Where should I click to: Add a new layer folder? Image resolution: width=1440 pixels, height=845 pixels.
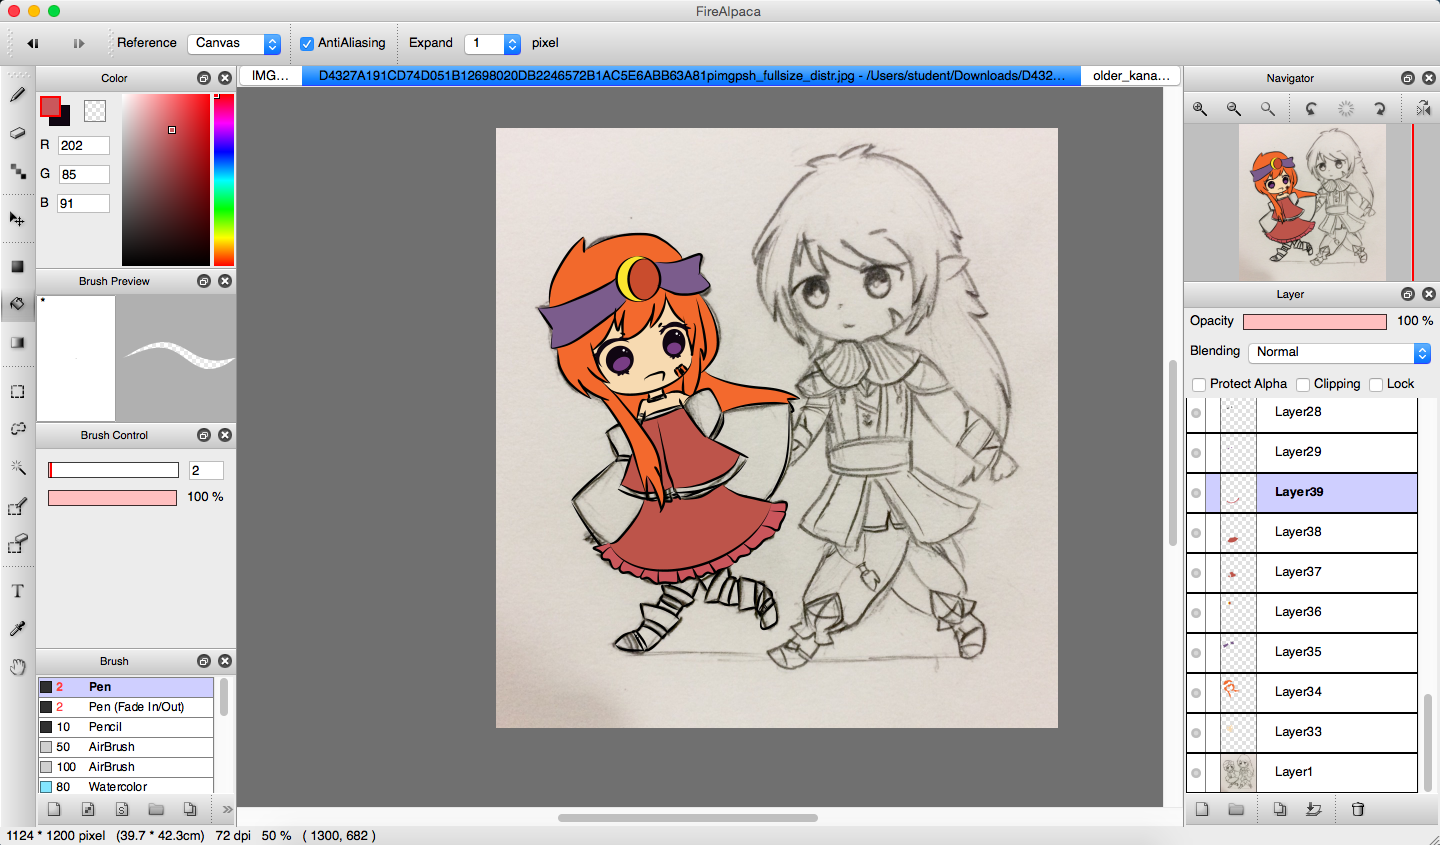click(x=1236, y=809)
